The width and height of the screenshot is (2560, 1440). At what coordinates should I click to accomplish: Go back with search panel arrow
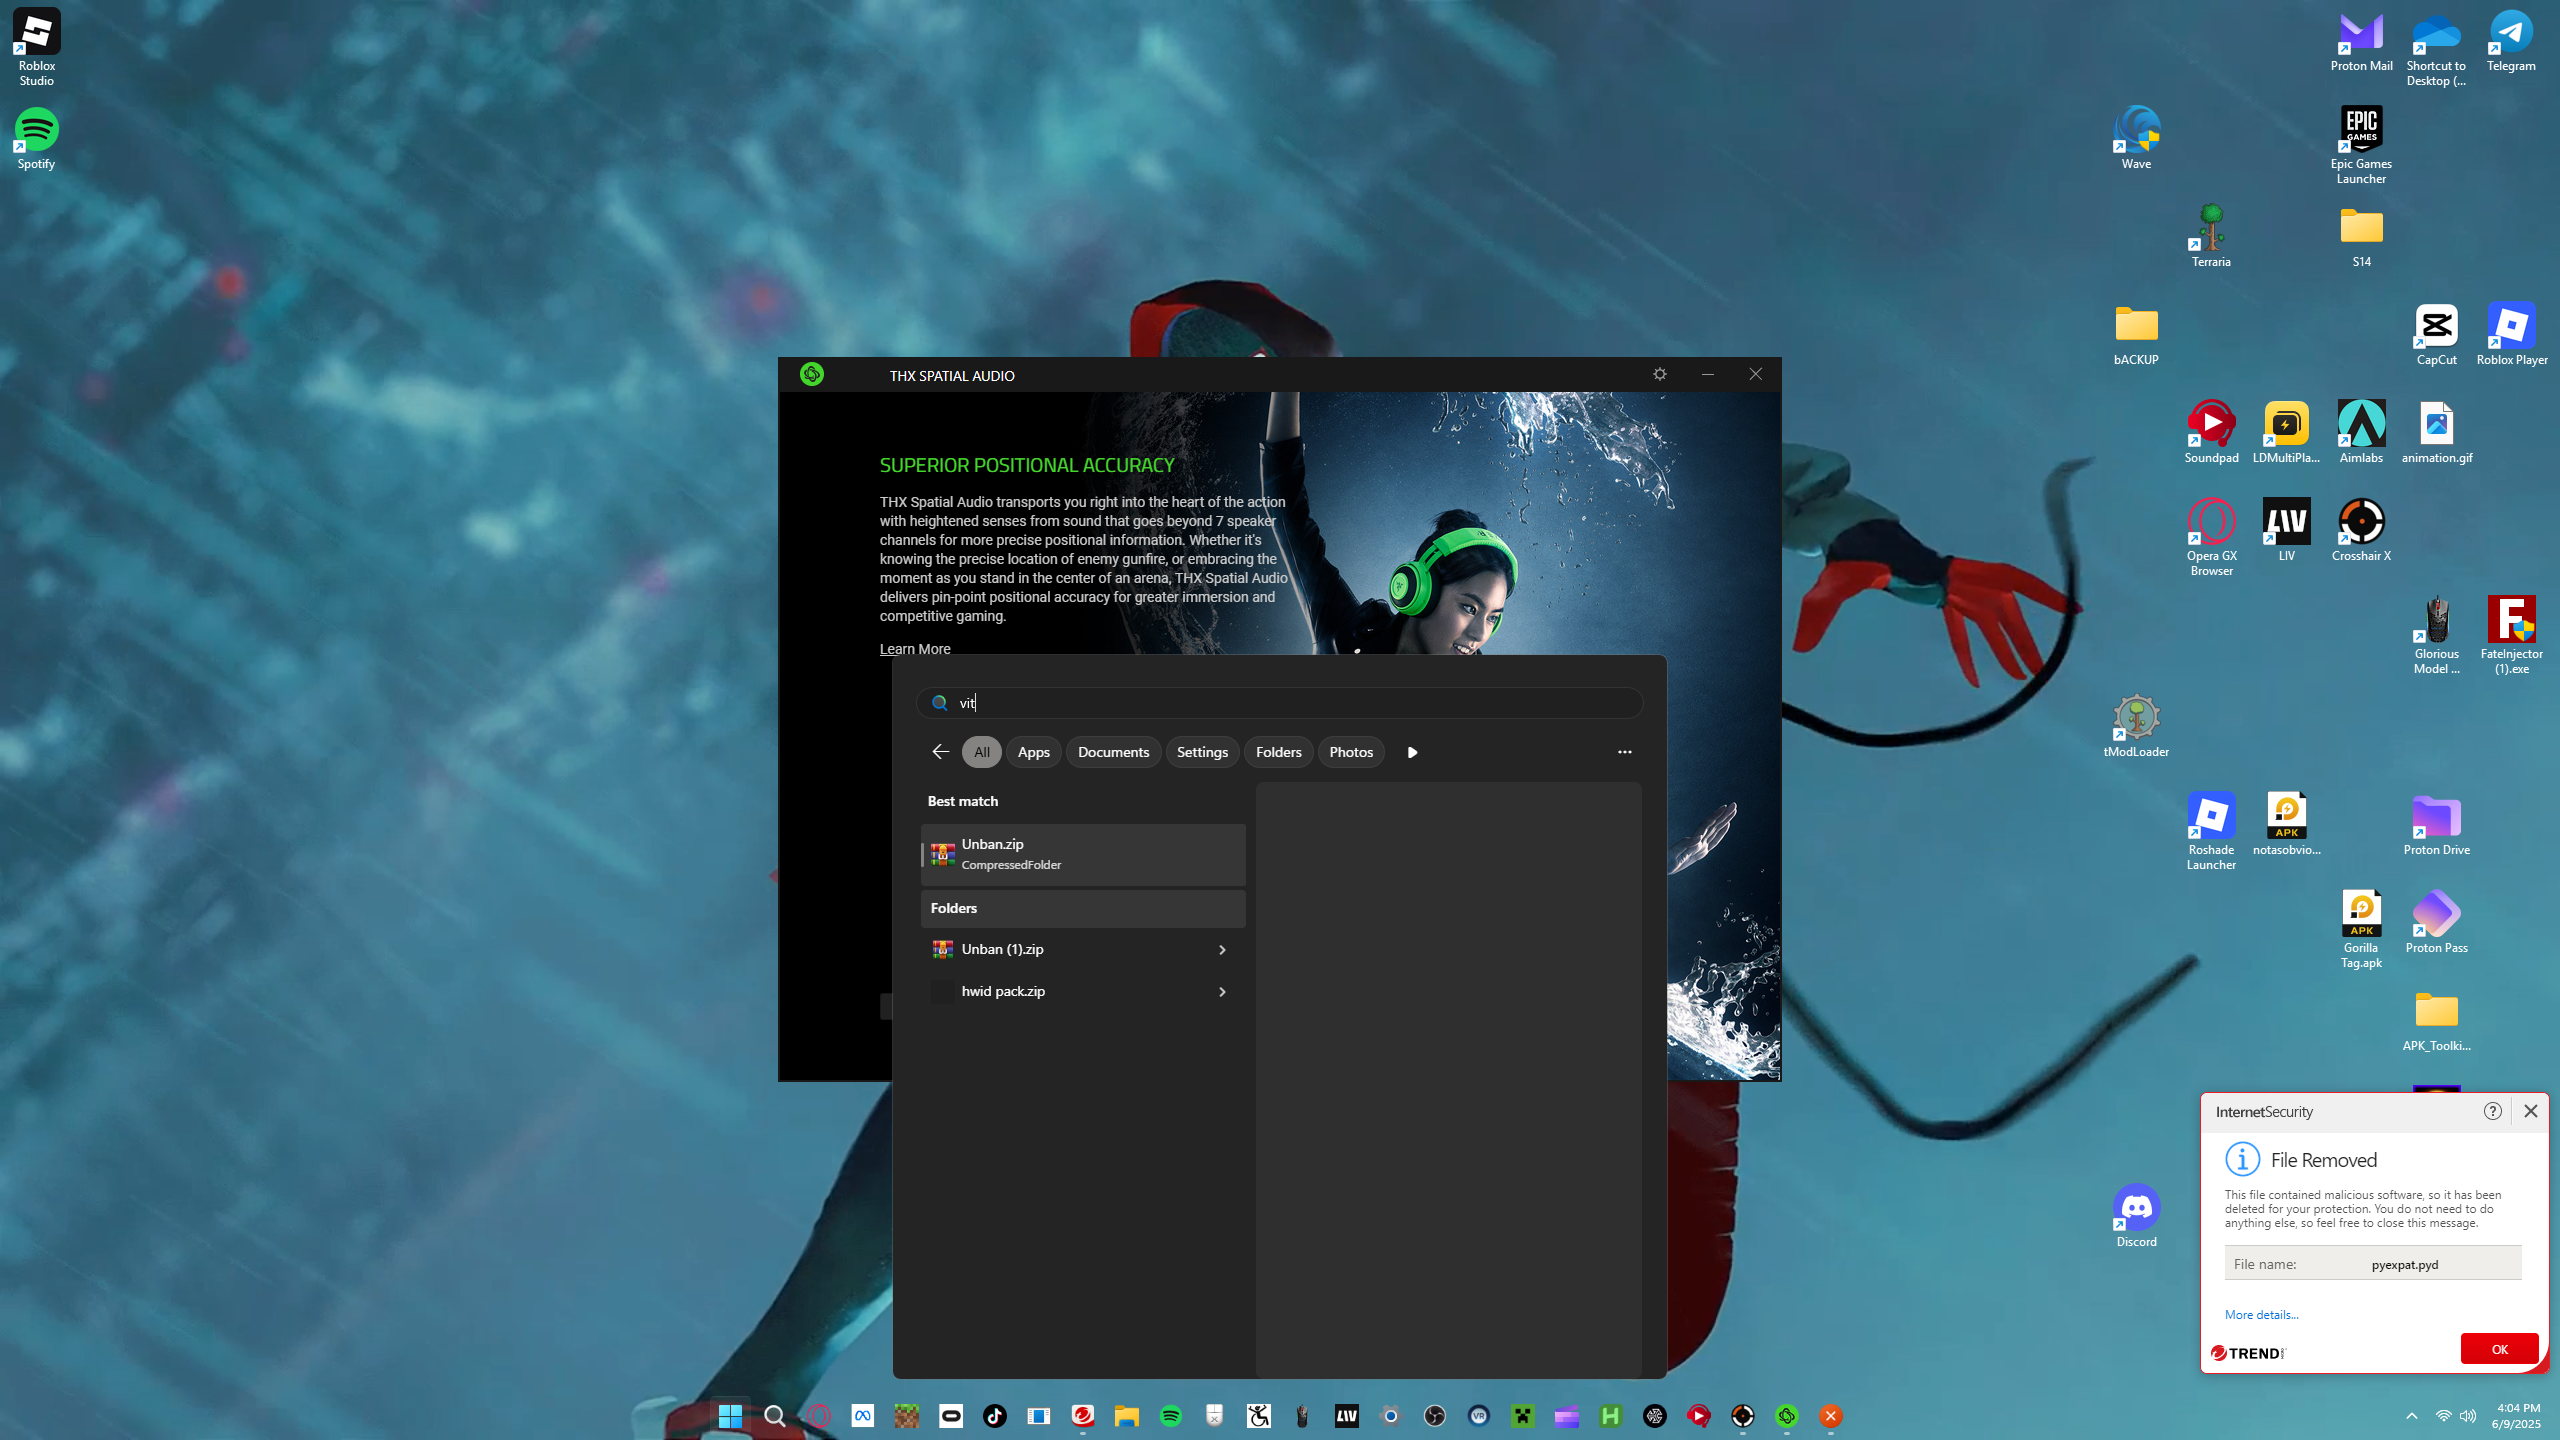[940, 752]
